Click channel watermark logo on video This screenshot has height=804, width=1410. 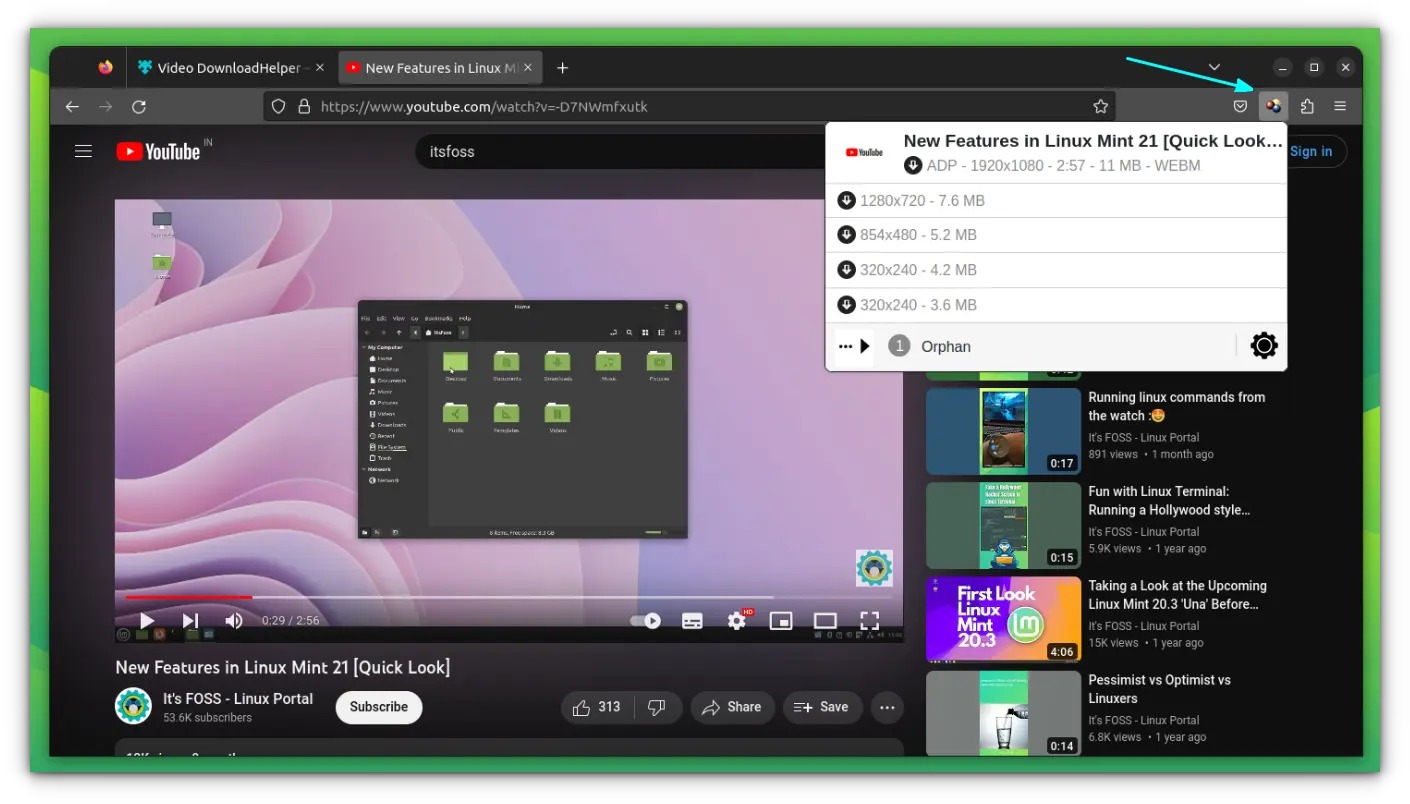pyautogui.click(x=874, y=568)
